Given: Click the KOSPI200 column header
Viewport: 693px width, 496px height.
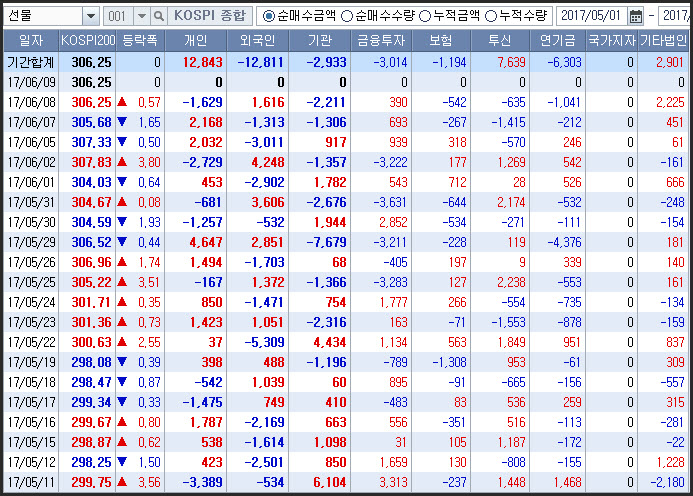Looking at the screenshot, I should click(88, 41).
